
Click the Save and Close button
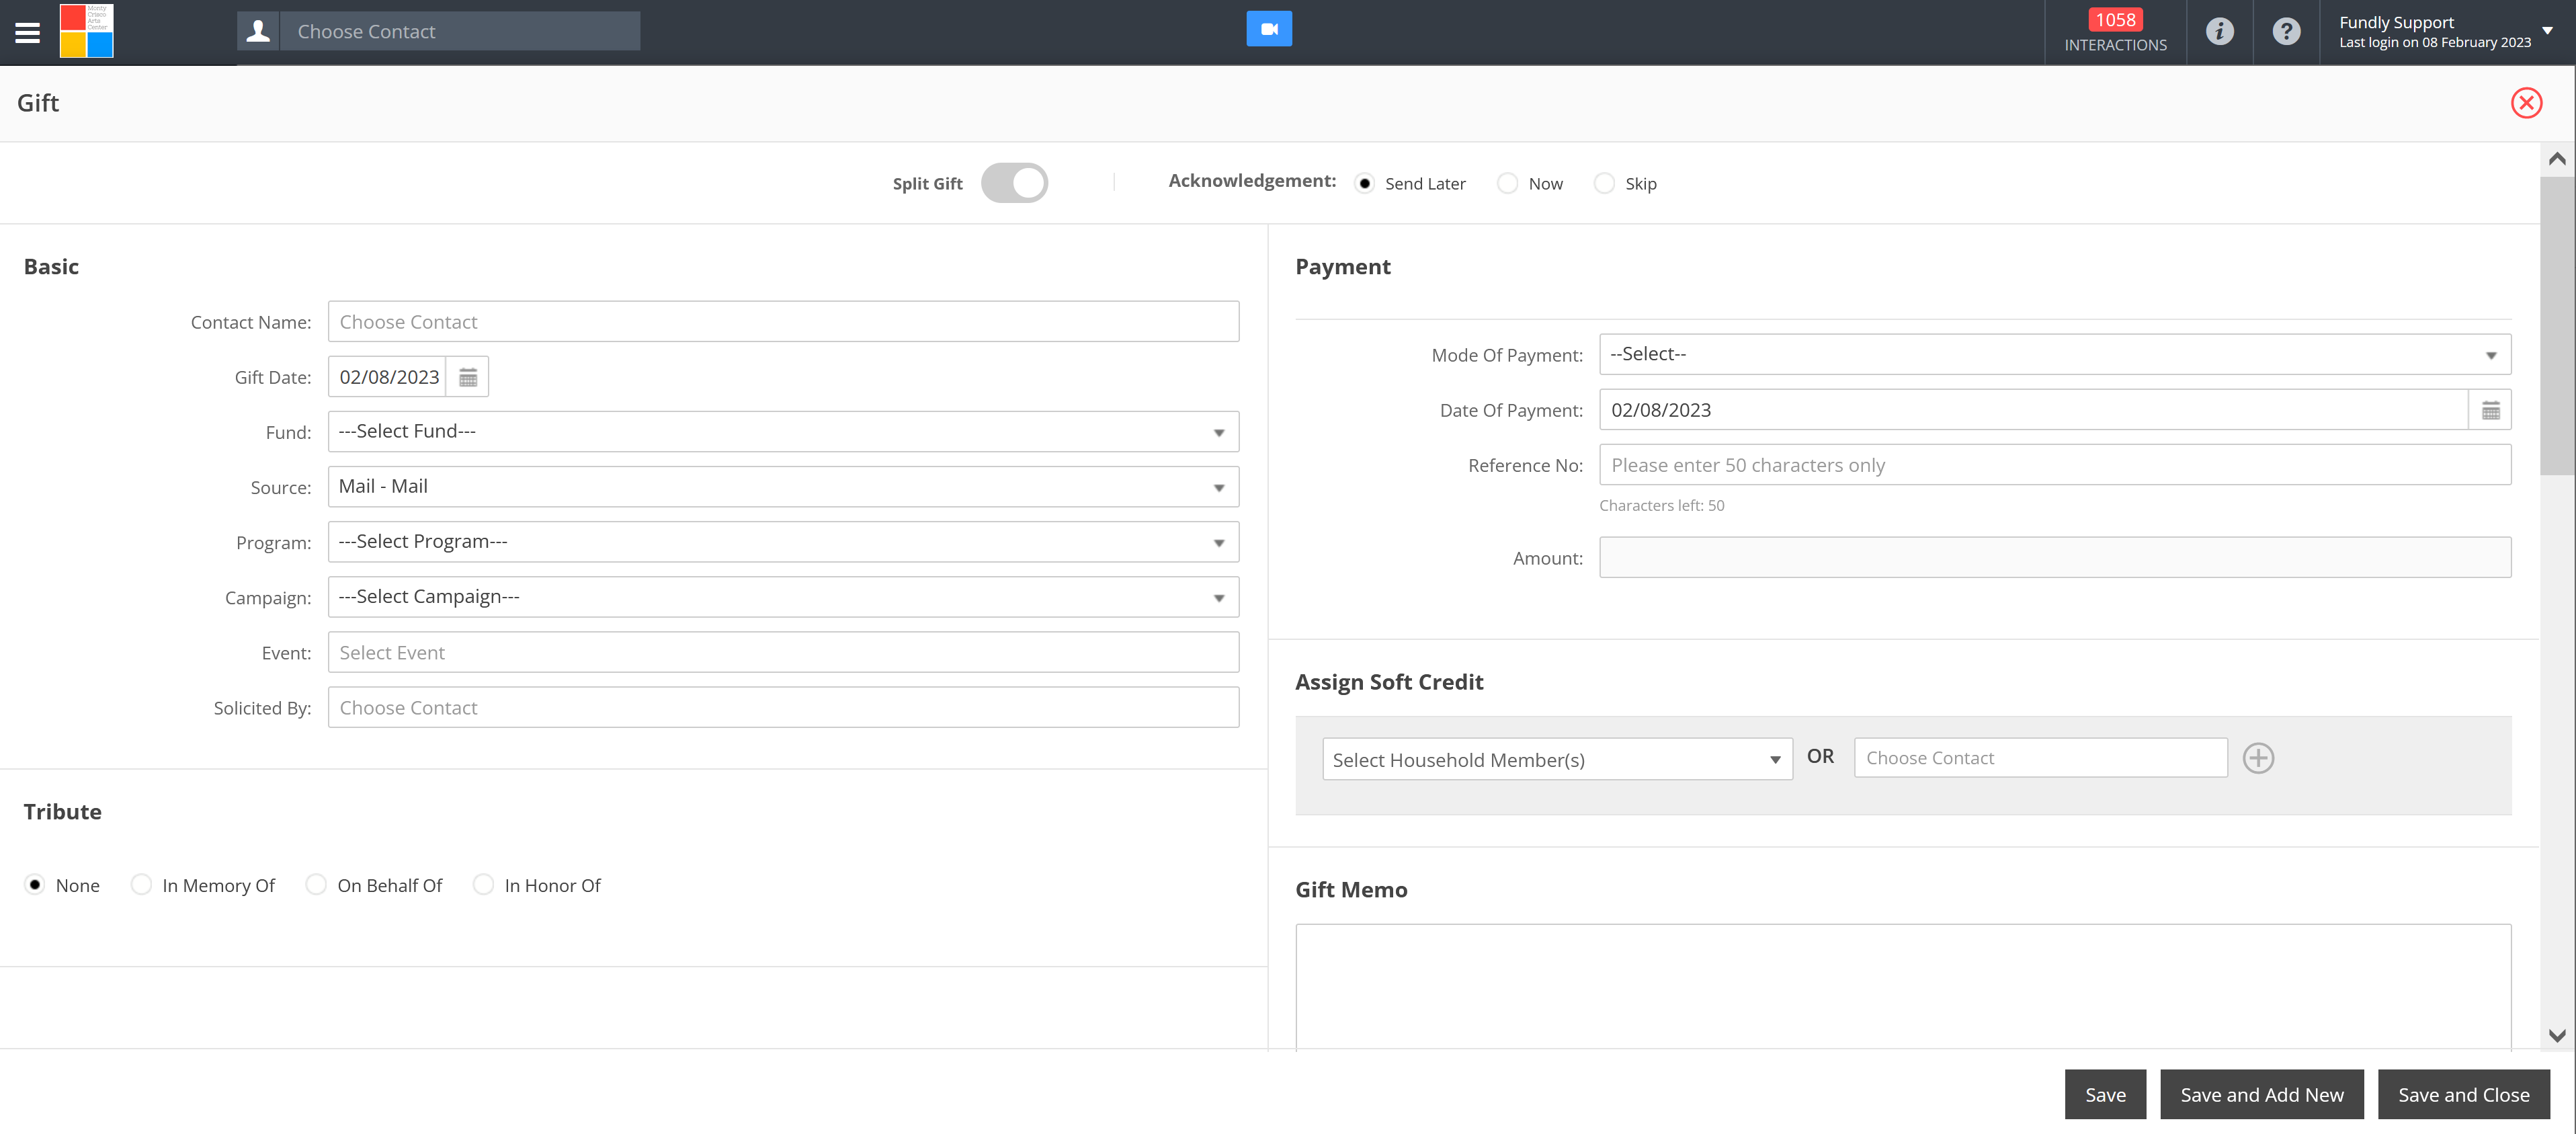click(x=2463, y=1094)
